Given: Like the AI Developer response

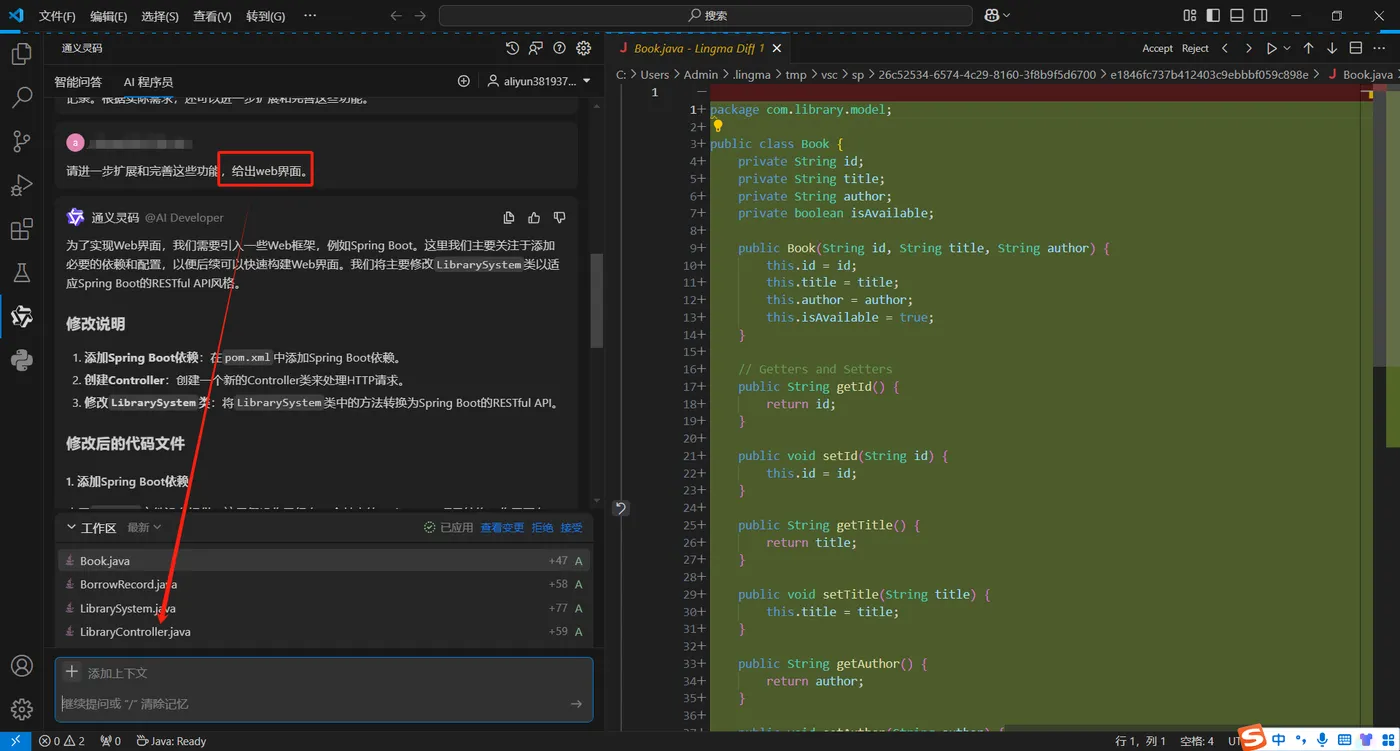Looking at the screenshot, I should coord(534,217).
